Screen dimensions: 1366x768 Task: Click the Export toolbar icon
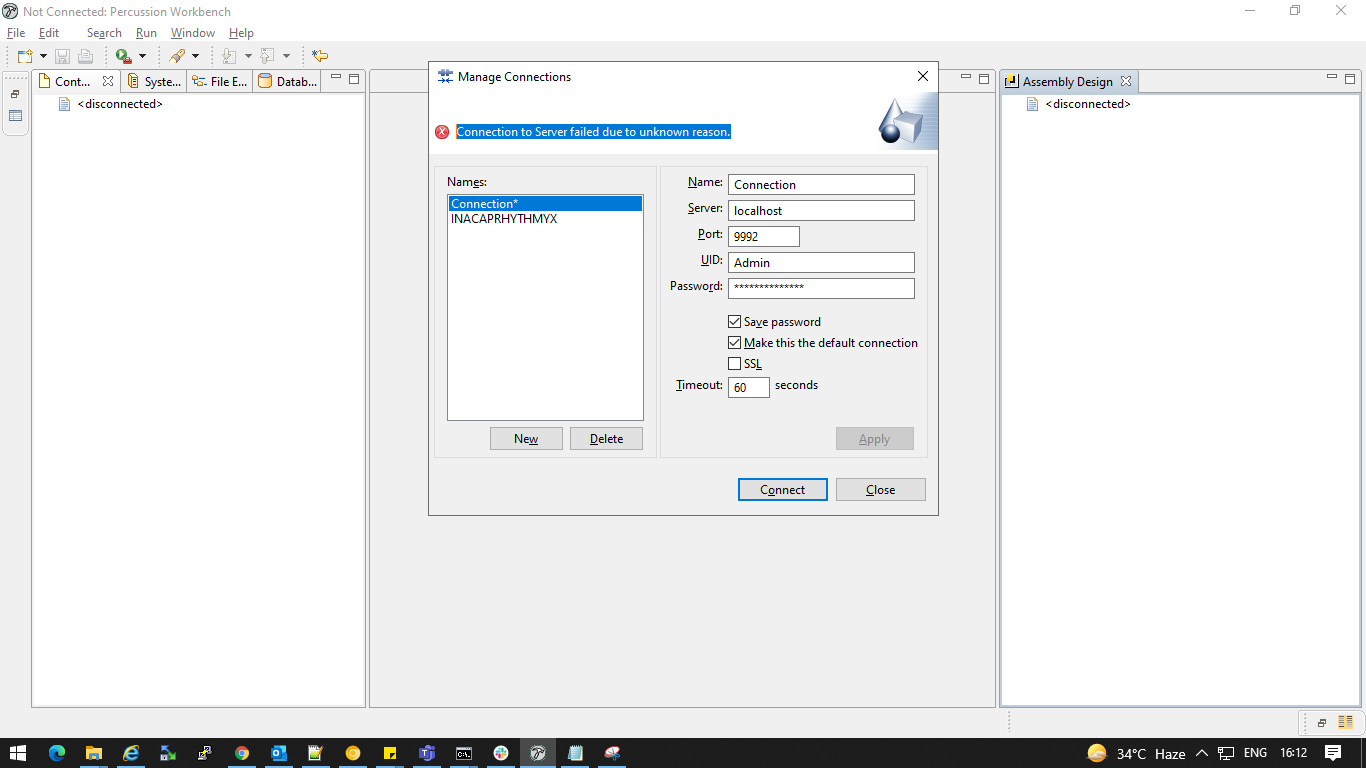(266, 55)
